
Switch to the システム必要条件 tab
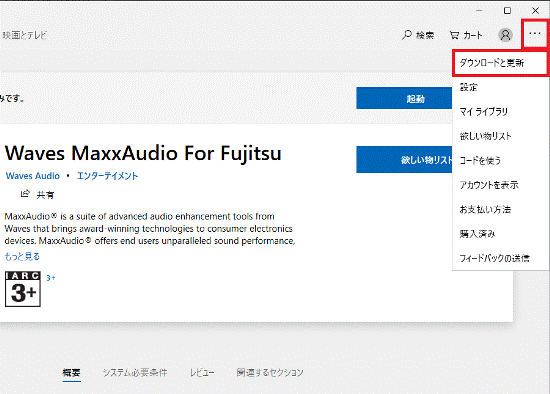(x=135, y=372)
